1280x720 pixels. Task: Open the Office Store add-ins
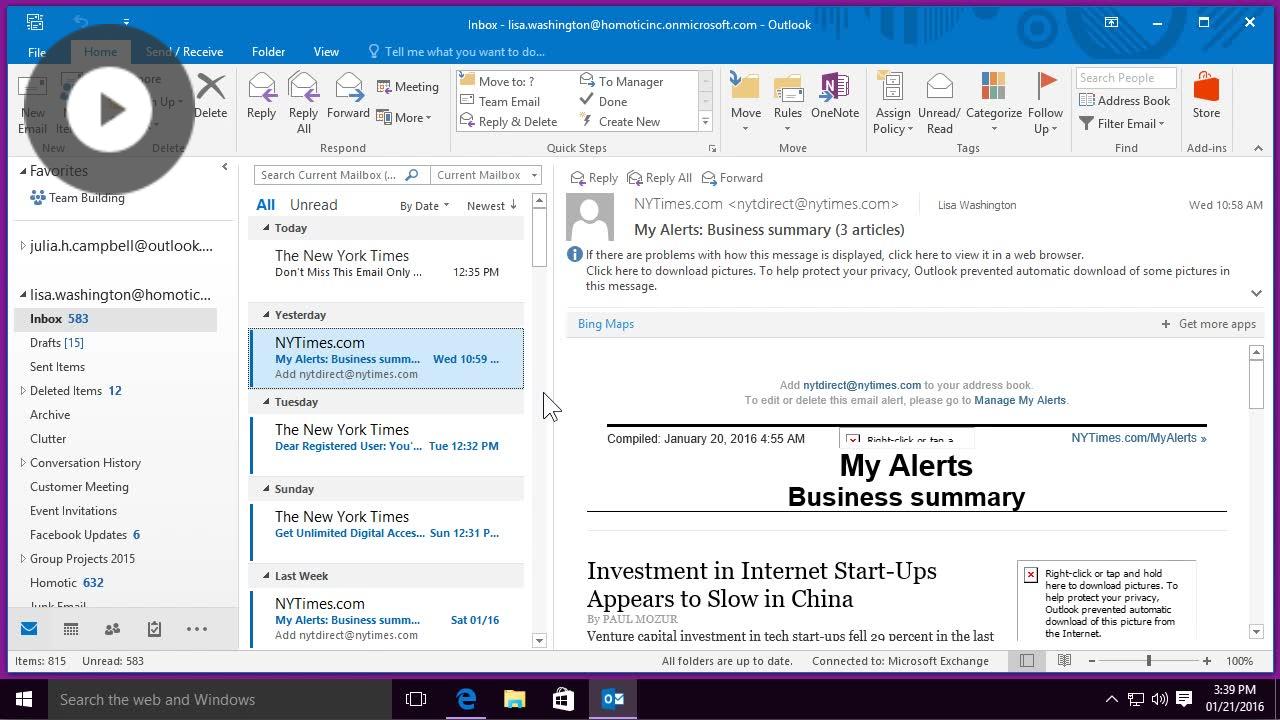point(1206,97)
